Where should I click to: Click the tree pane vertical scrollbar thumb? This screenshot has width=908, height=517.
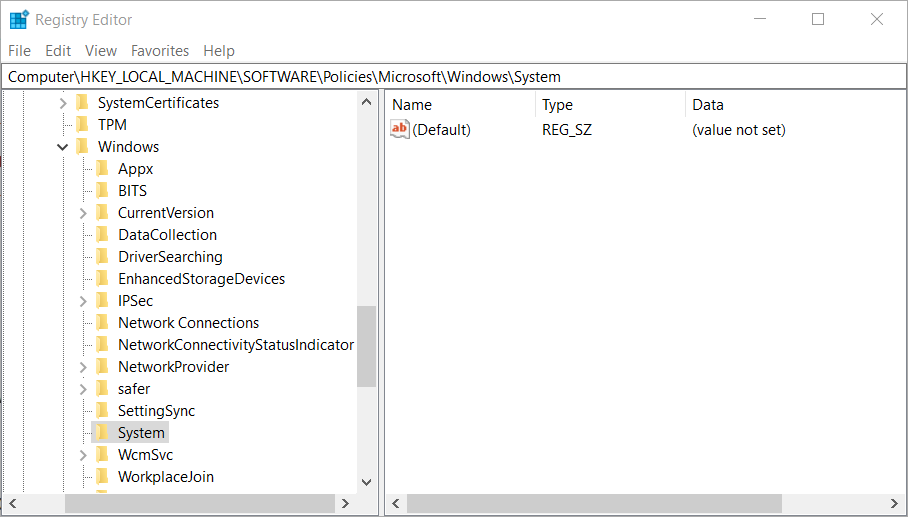(366, 346)
